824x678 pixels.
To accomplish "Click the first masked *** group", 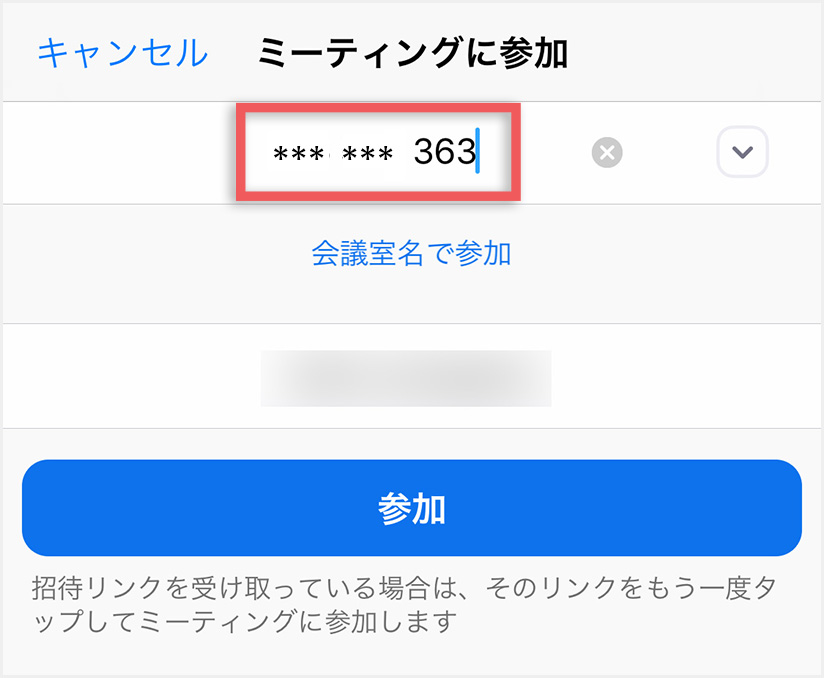I will (x=298, y=155).
